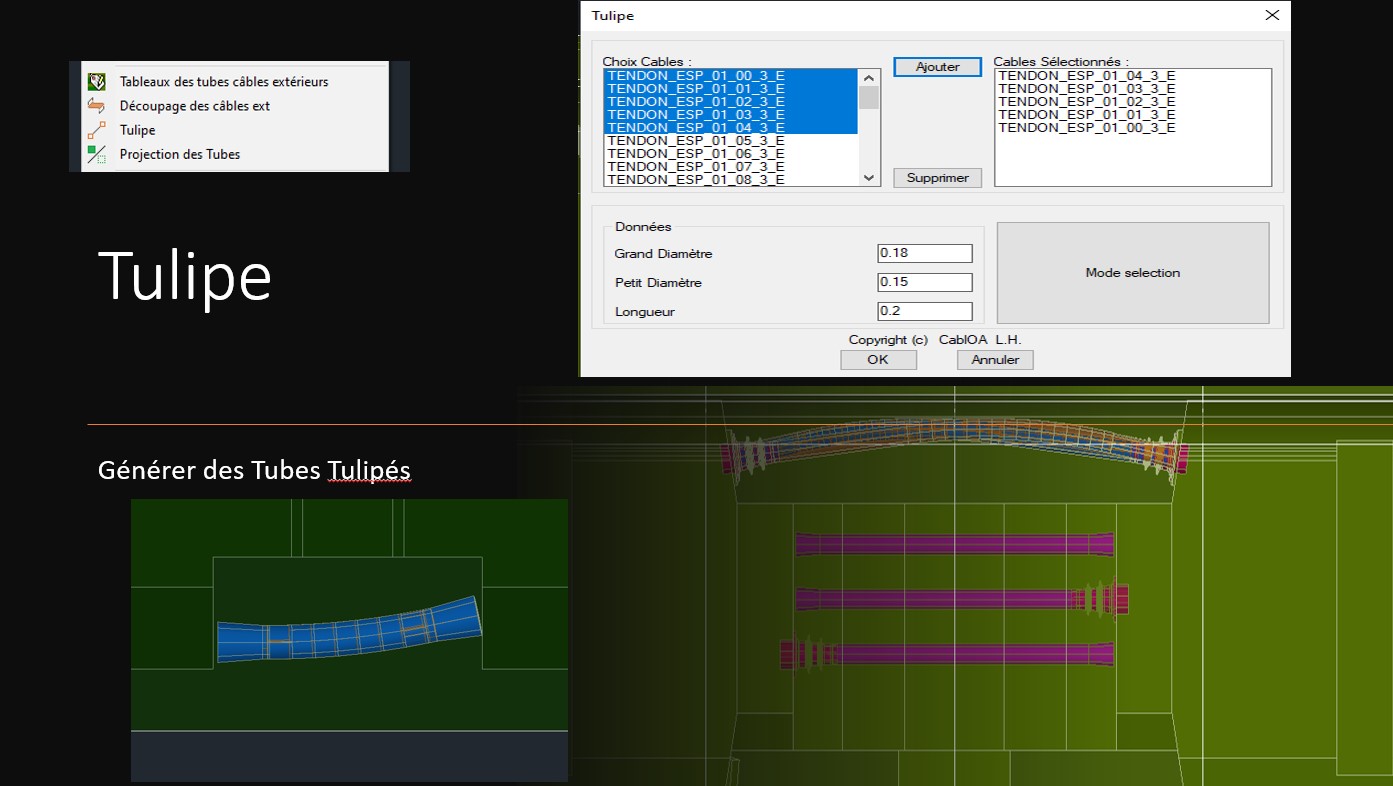The image size is (1393, 786).
Task: Click the Projection des Tubes icon
Action: [x=97, y=154]
